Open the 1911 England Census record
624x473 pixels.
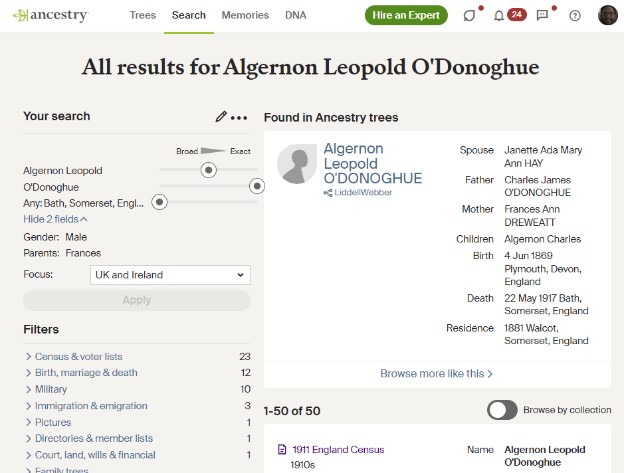pos(338,450)
